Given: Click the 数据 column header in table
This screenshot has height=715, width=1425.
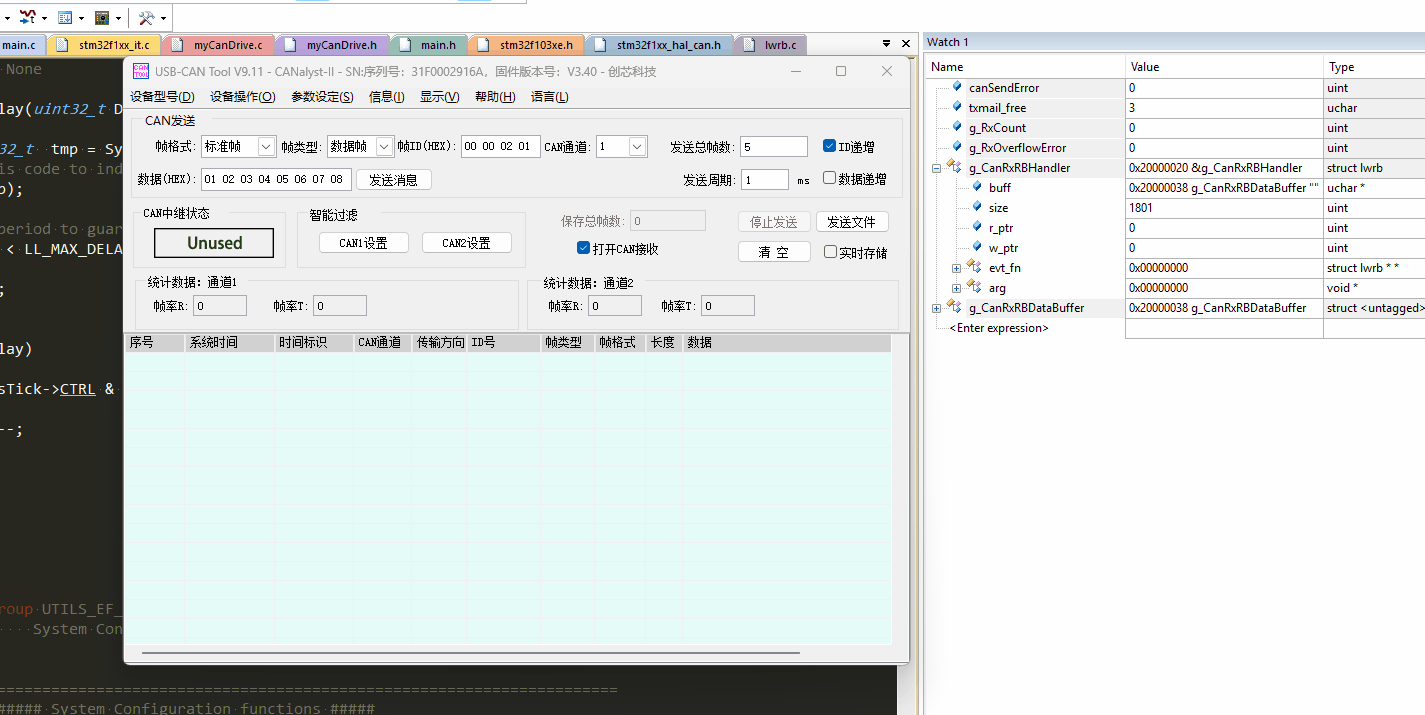Looking at the screenshot, I should click(x=787, y=342).
